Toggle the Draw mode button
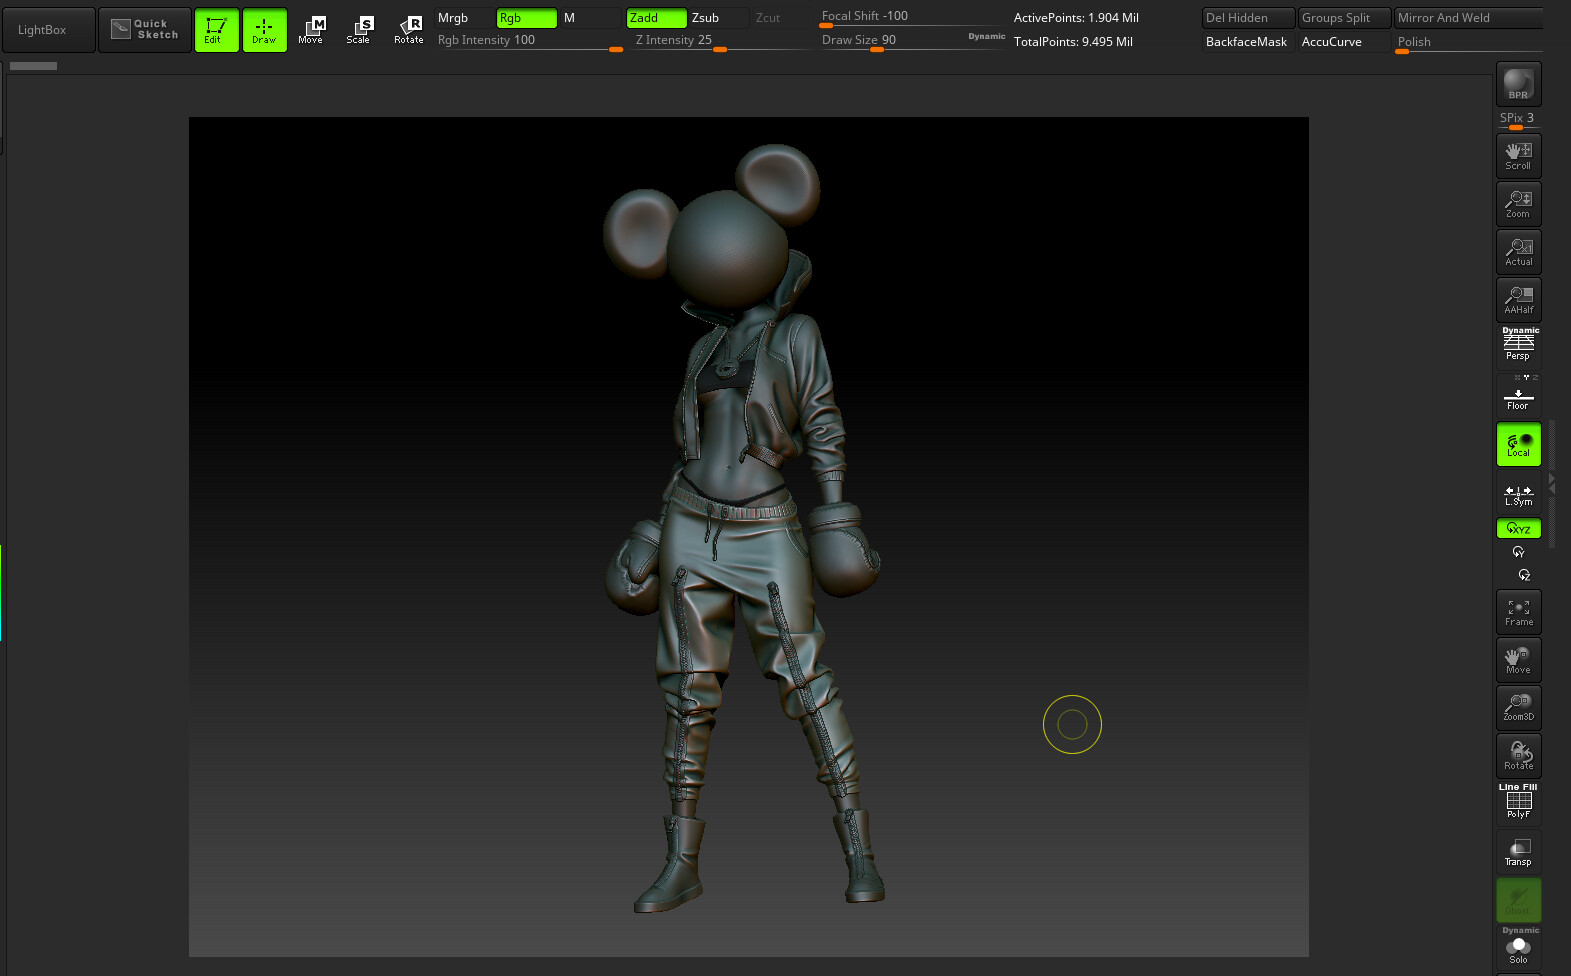 pyautogui.click(x=264, y=30)
